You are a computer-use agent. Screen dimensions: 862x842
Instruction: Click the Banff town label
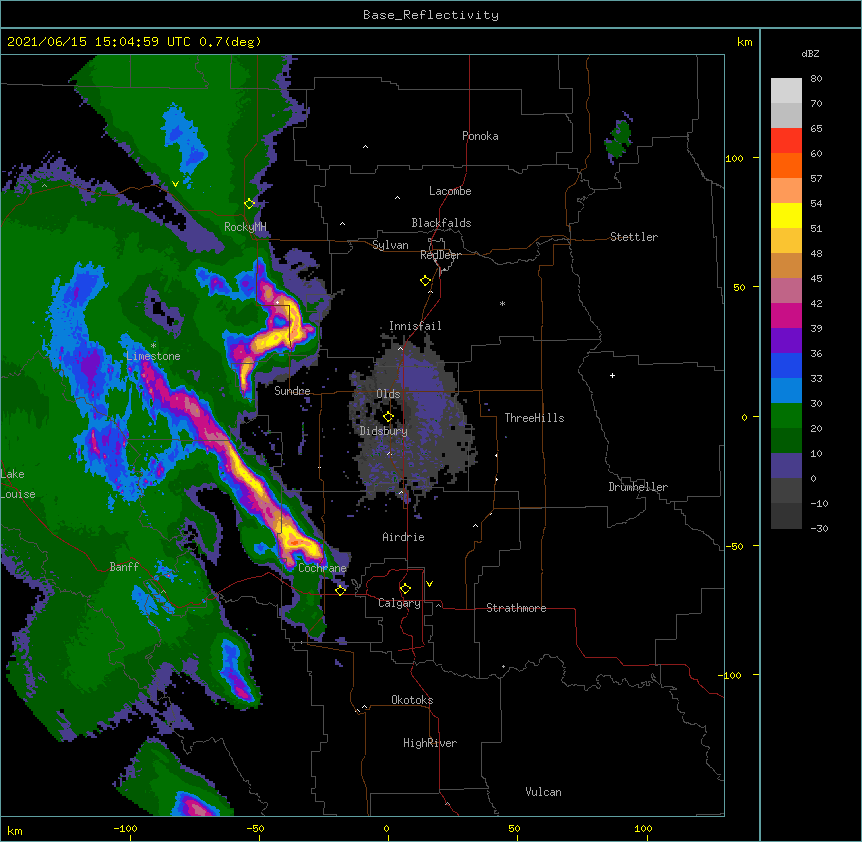tap(124, 567)
